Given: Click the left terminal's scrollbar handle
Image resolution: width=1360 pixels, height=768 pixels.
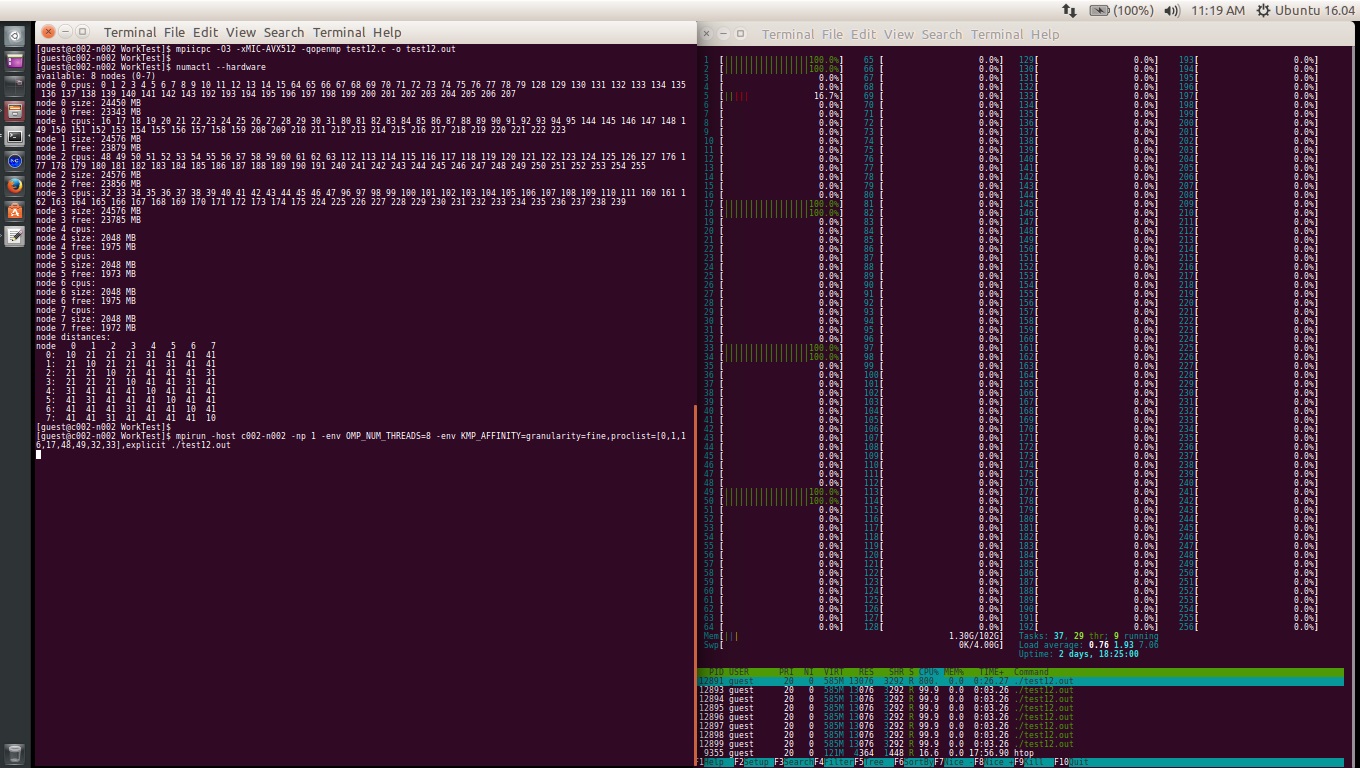Looking at the screenshot, I should coord(695,584).
